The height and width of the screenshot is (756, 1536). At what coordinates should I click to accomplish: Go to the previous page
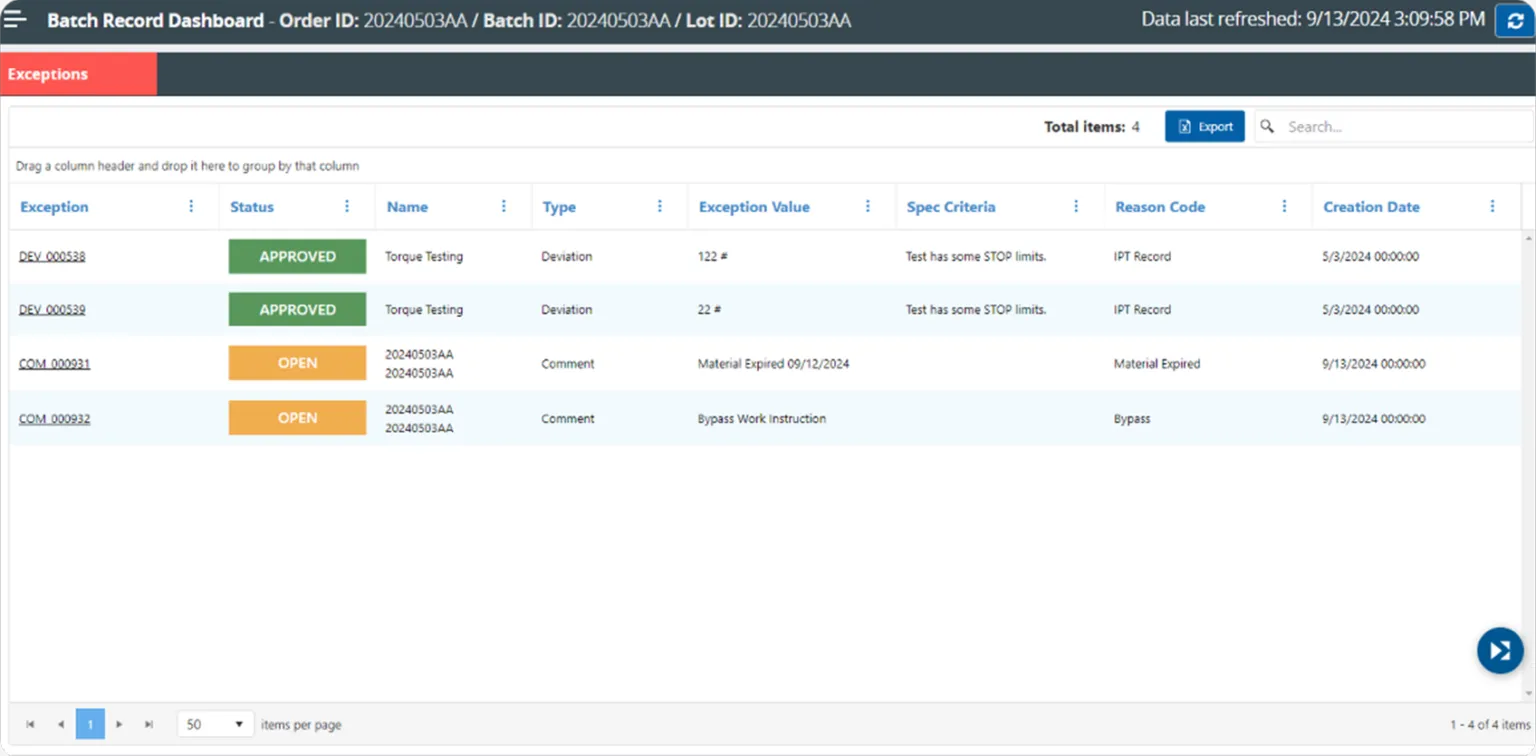[x=61, y=724]
